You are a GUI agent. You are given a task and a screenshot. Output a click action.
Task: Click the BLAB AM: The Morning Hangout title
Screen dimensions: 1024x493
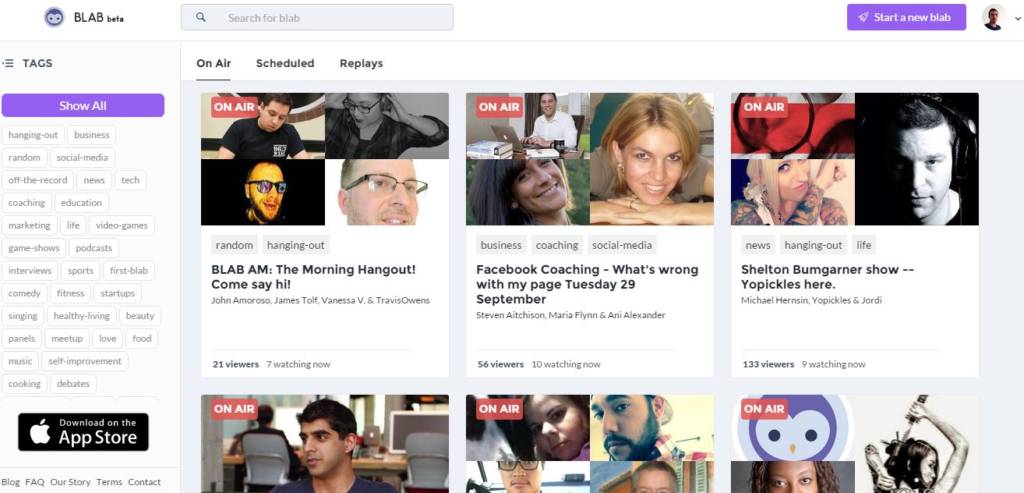tap(313, 277)
